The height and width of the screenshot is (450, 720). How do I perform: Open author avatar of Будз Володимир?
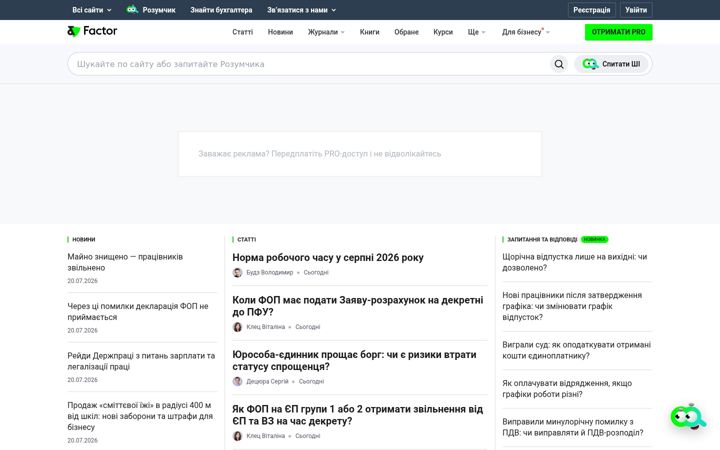point(237,273)
